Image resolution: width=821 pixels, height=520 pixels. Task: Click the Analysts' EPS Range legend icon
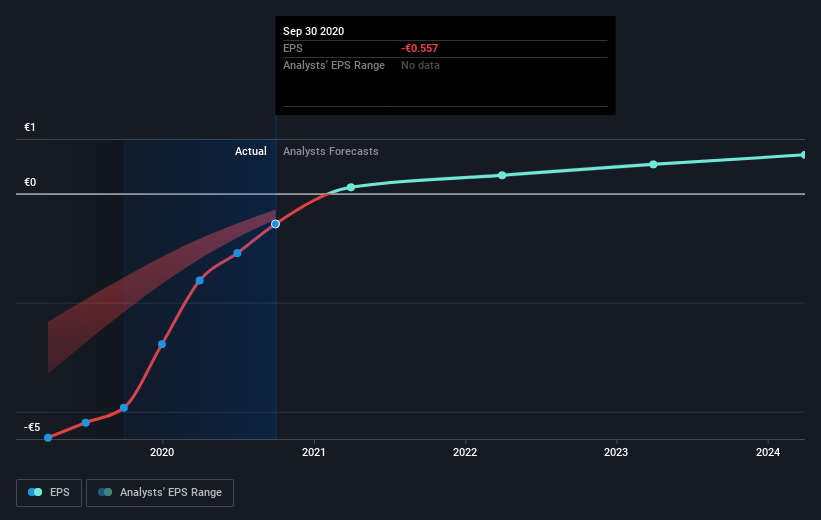[105, 492]
